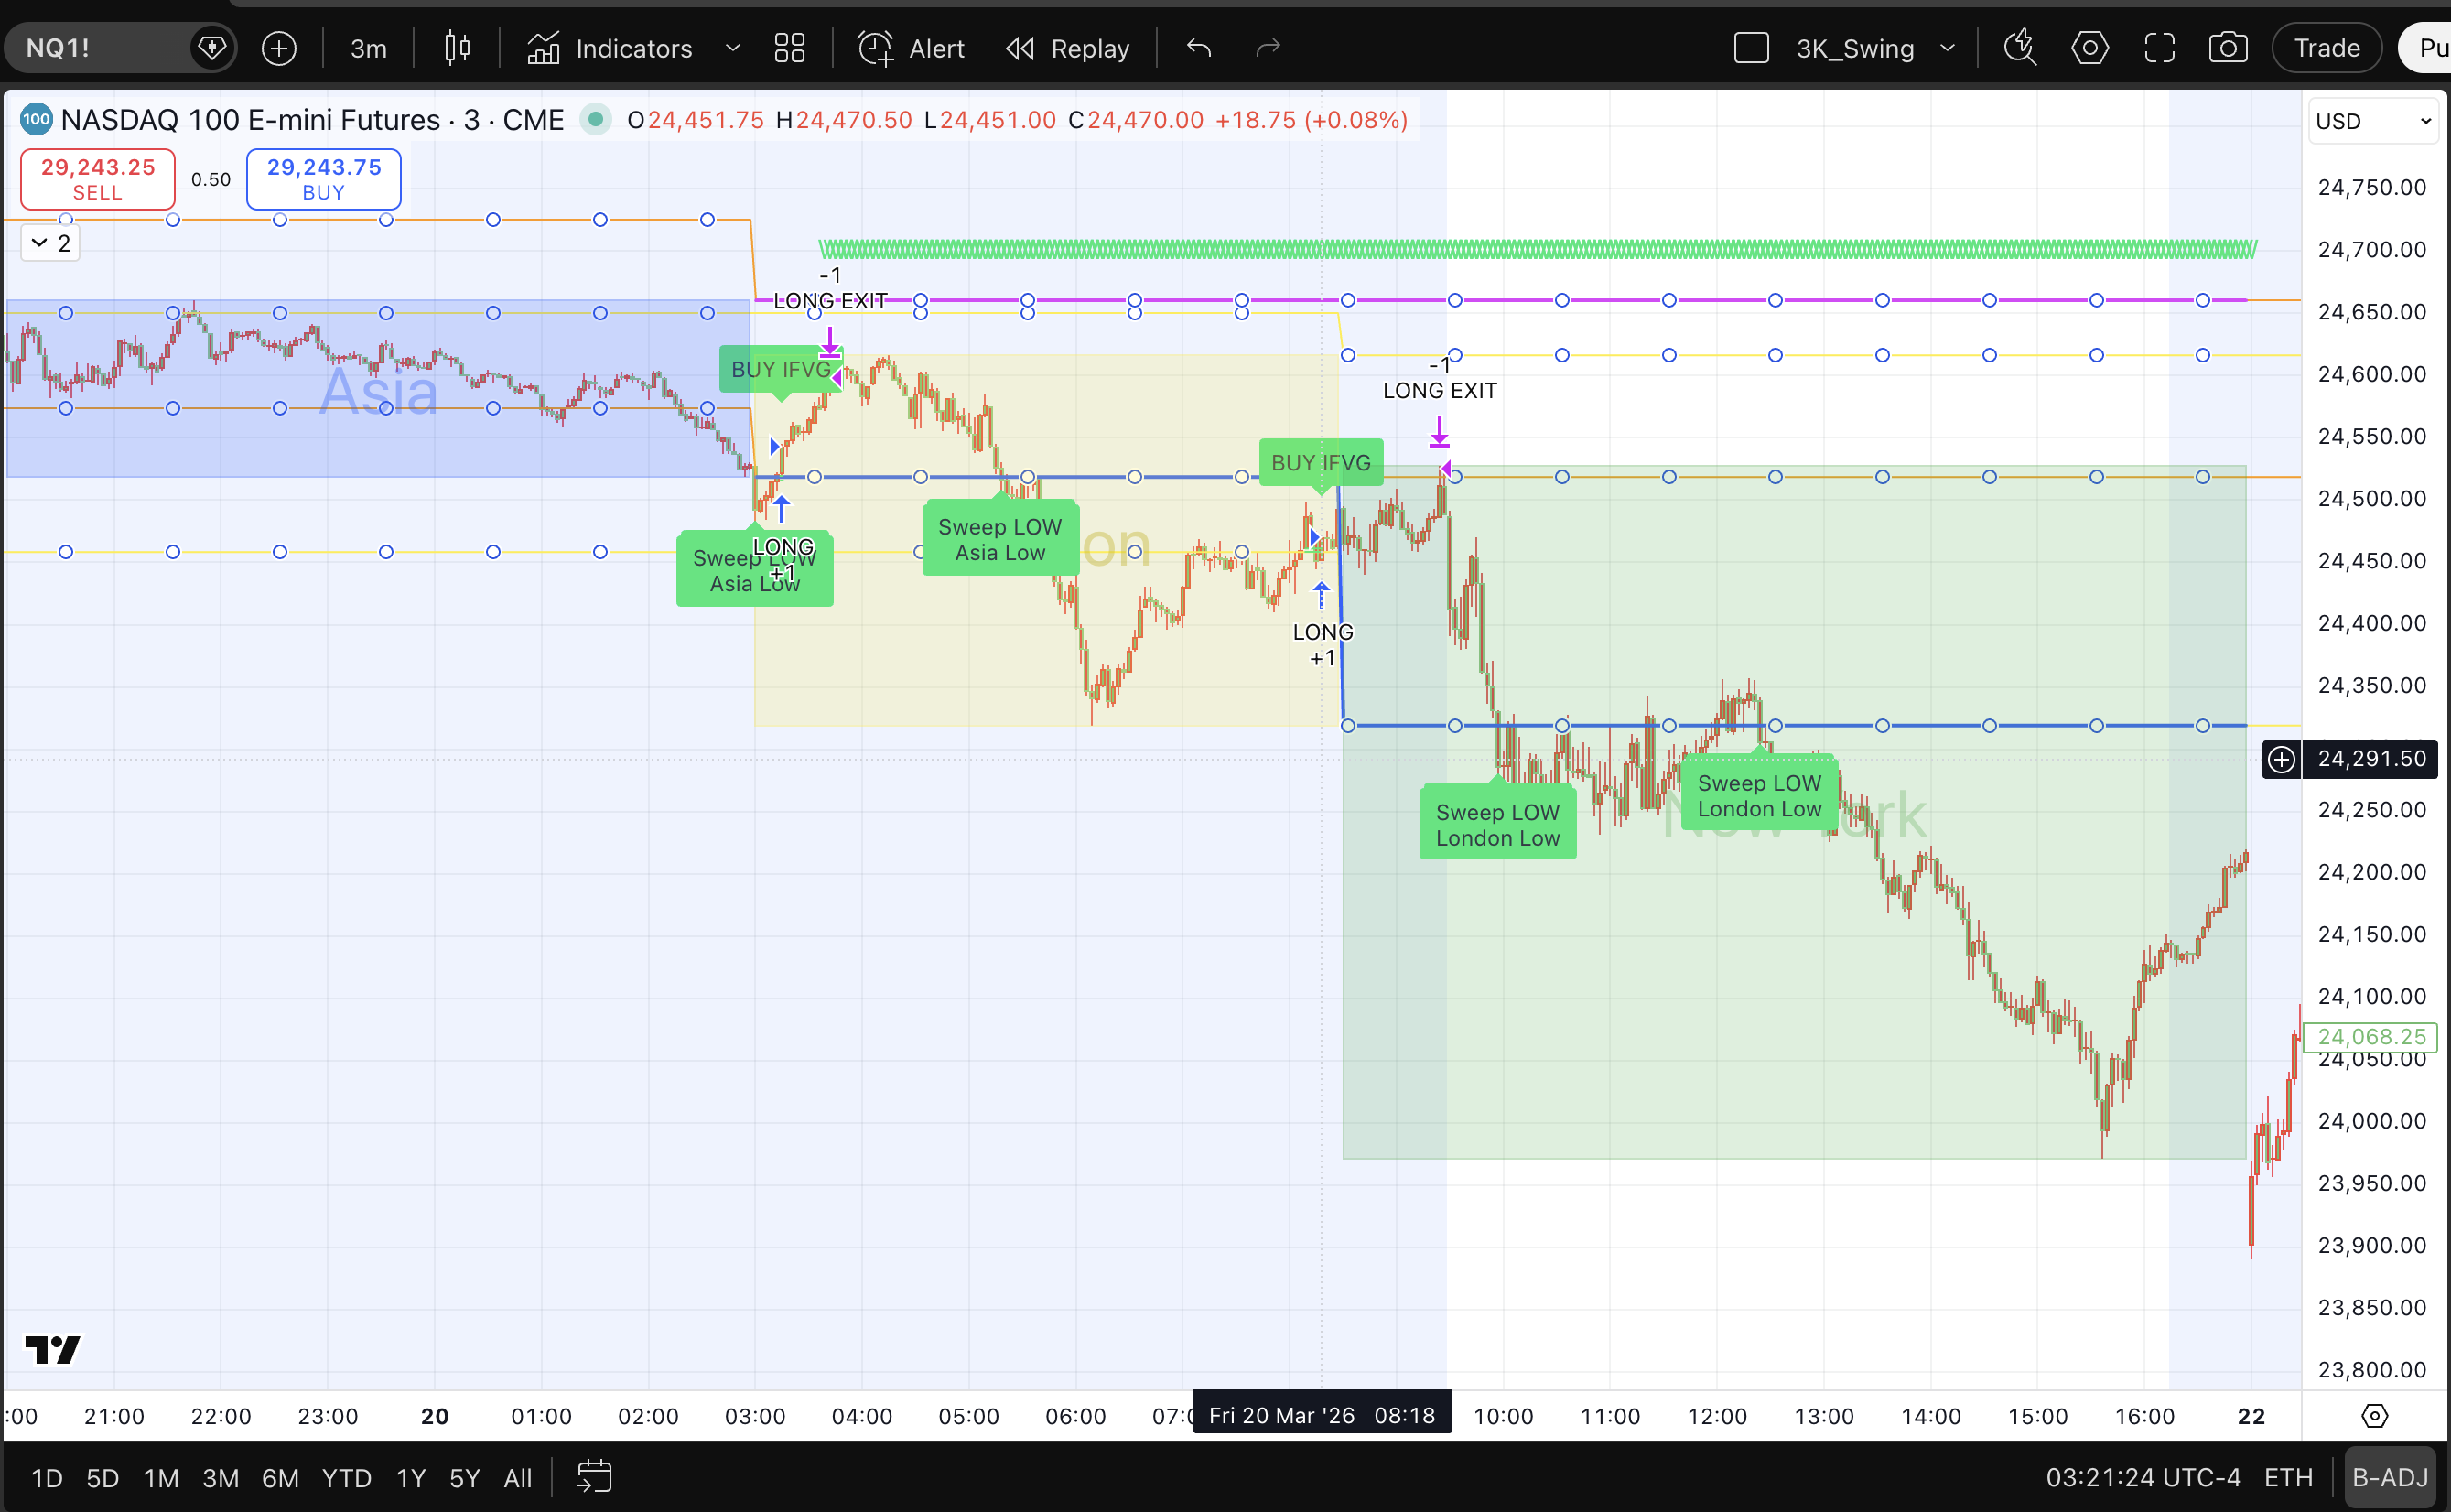Toggle the ETH session setting
This screenshot has width=2451, height=1512.
(2289, 1478)
